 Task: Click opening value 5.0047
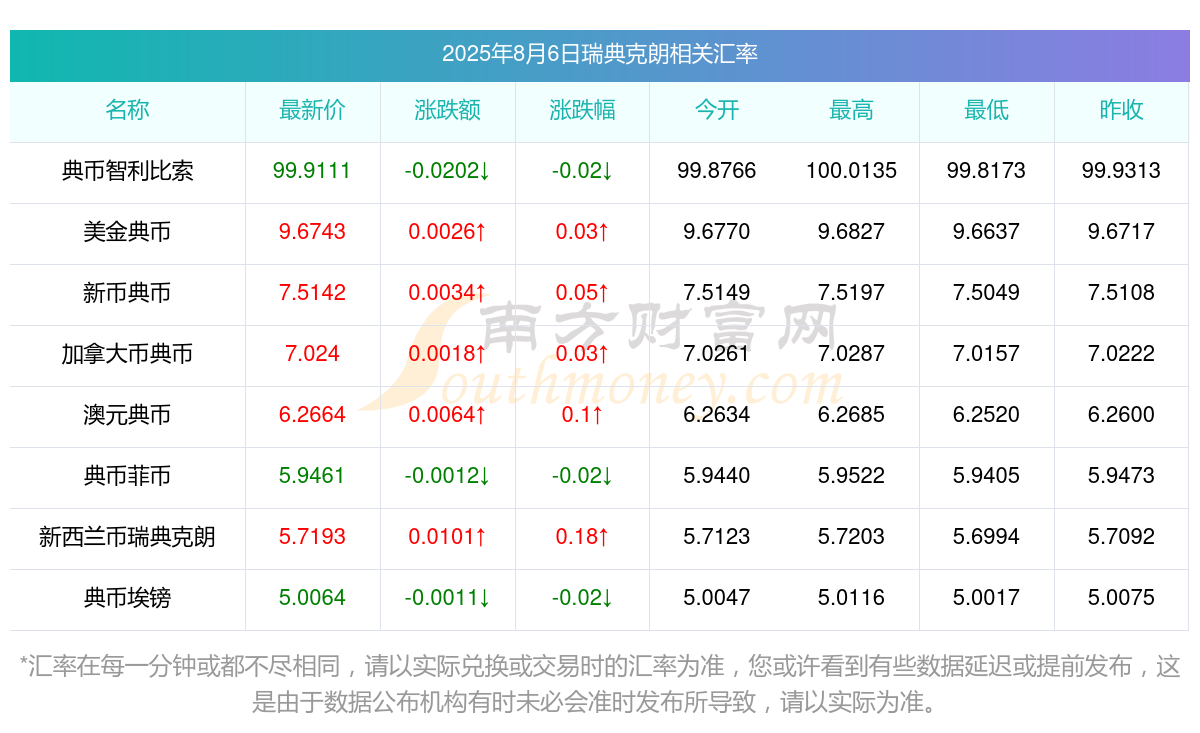tap(717, 598)
